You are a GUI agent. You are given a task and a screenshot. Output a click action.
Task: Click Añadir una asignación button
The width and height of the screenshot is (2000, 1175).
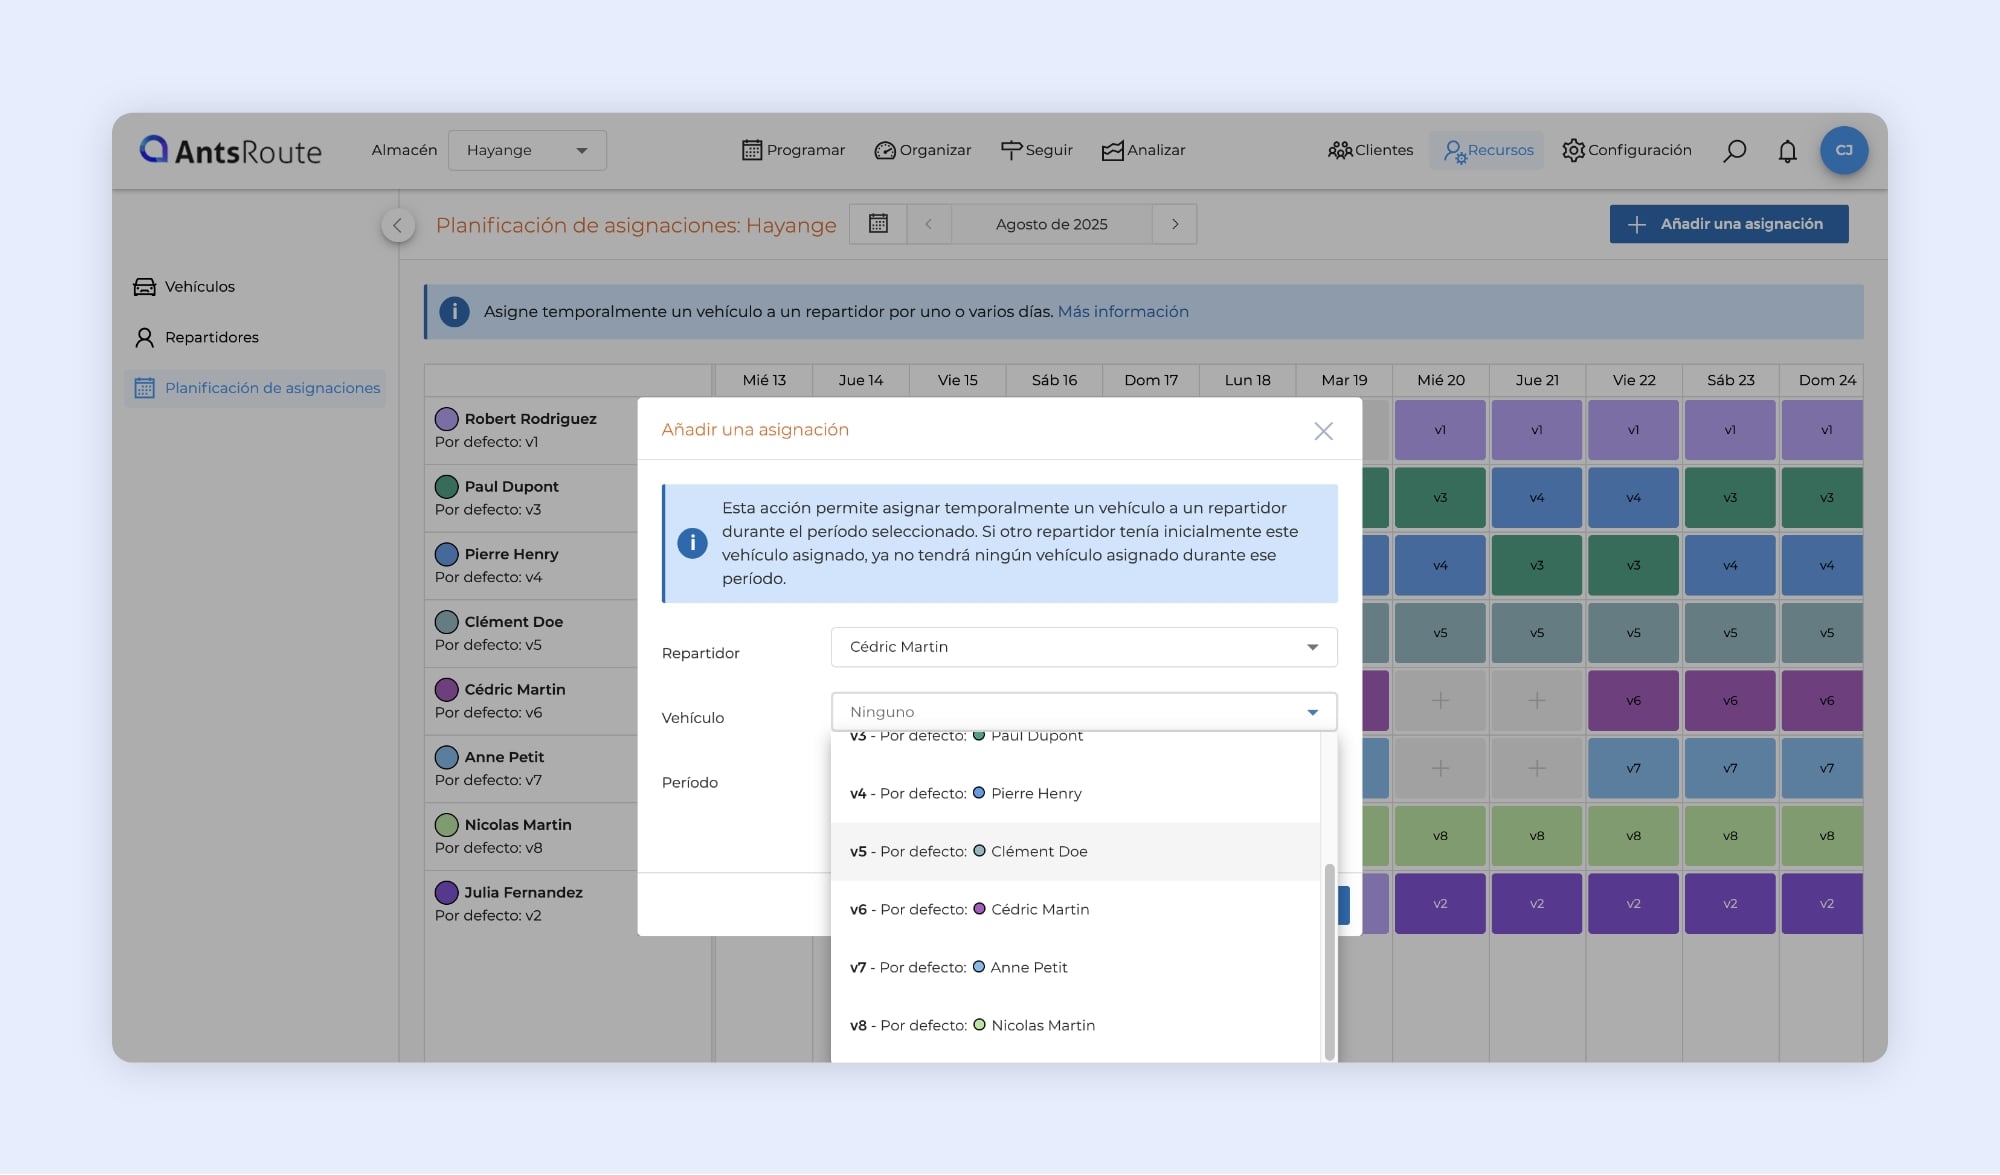point(1728,224)
